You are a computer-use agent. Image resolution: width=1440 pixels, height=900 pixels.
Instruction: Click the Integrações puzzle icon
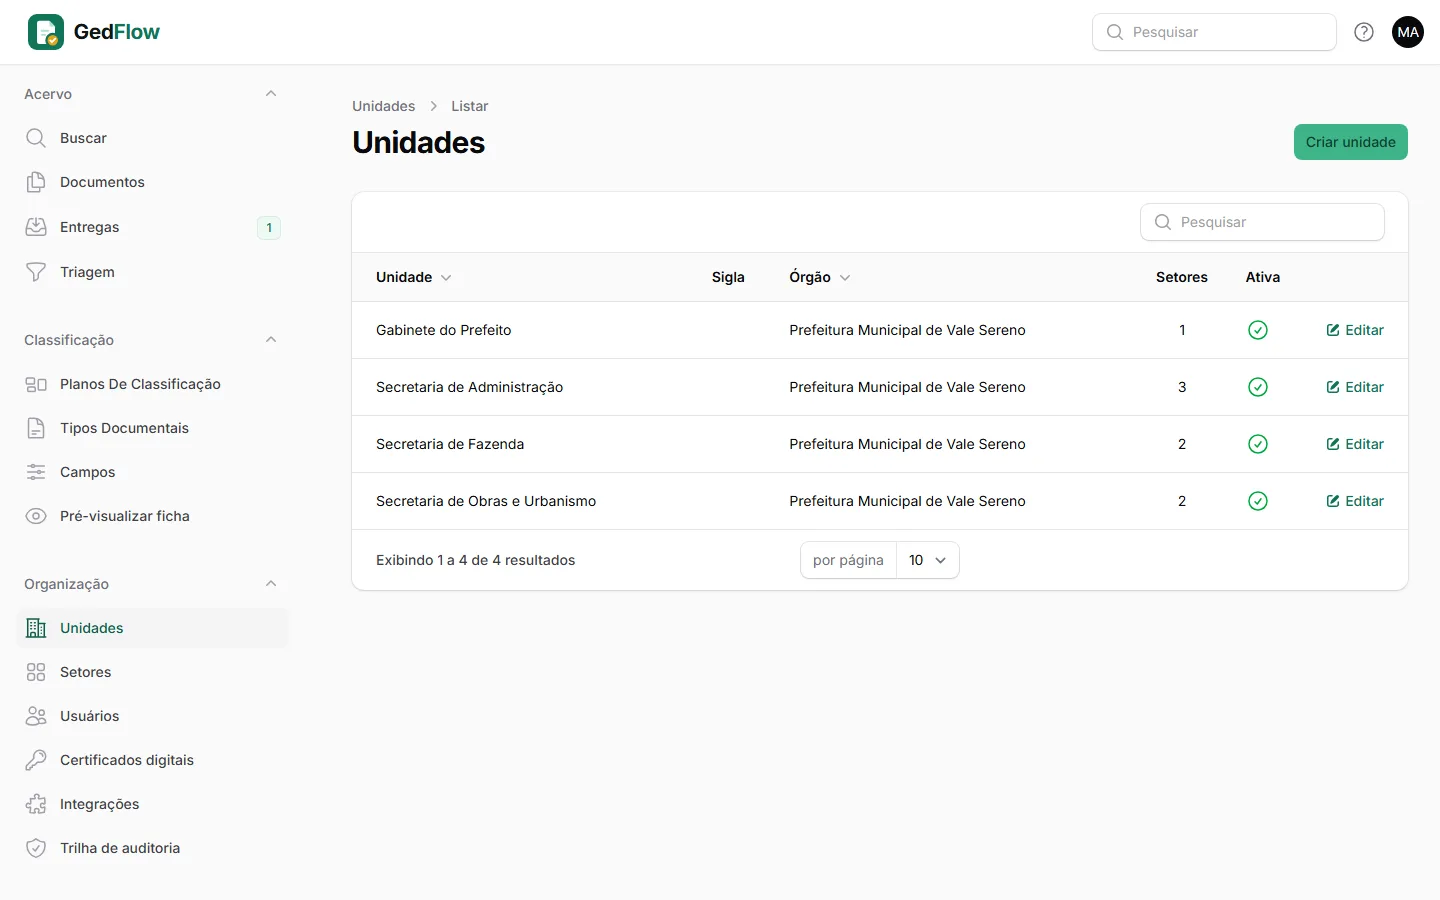pyautogui.click(x=36, y=804)
